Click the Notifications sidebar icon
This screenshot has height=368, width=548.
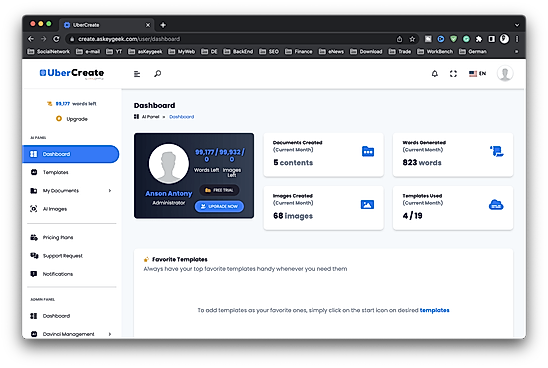34,274
